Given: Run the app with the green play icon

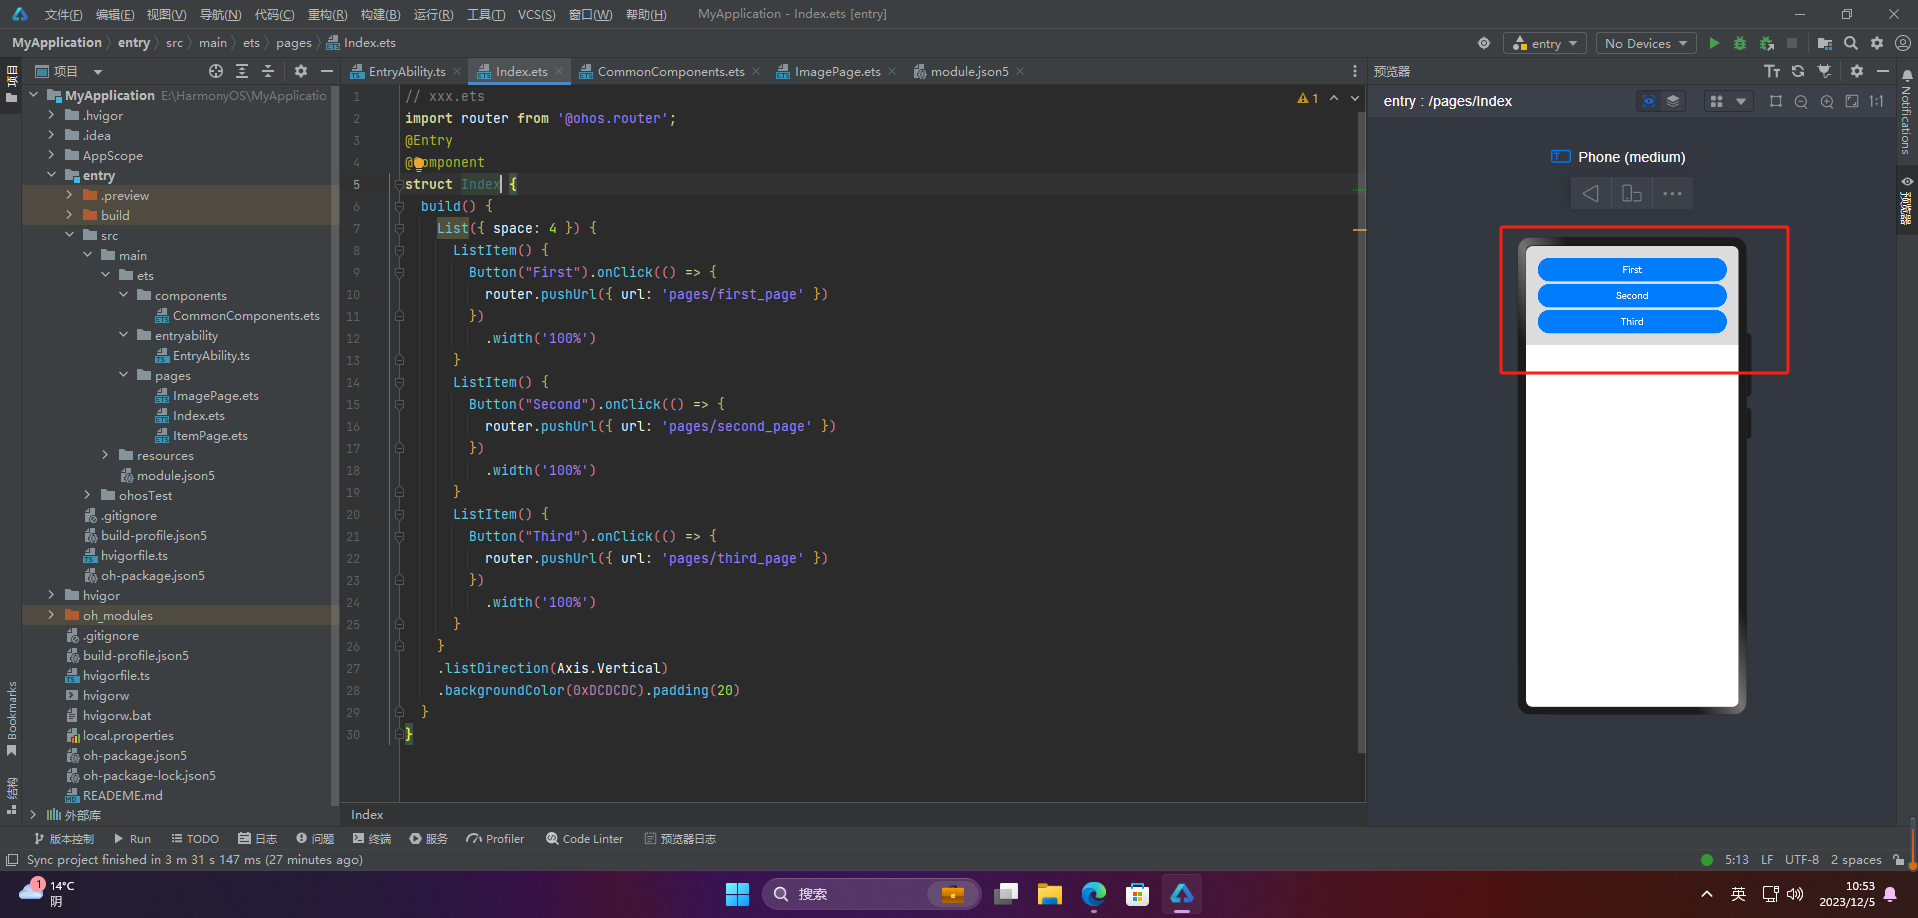Looking at the screenshot, I should pos(1714,43).
